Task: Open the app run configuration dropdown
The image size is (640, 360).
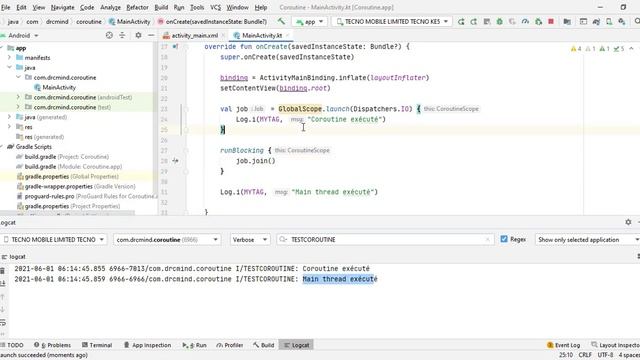Action: 309,22
